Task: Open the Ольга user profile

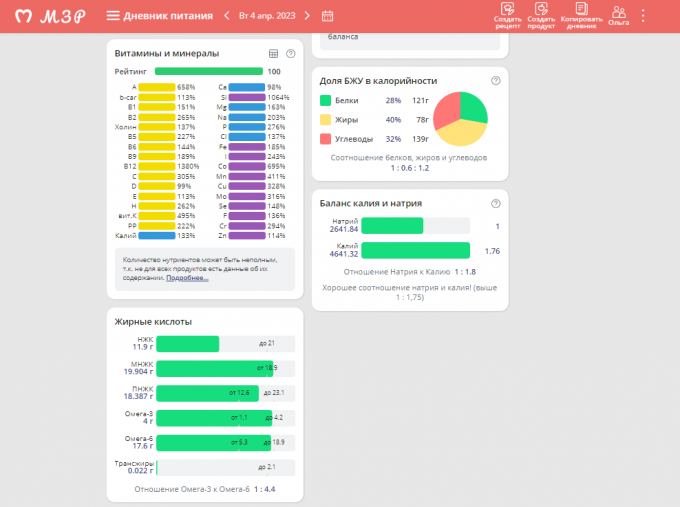Action: [x=619, y=15]
